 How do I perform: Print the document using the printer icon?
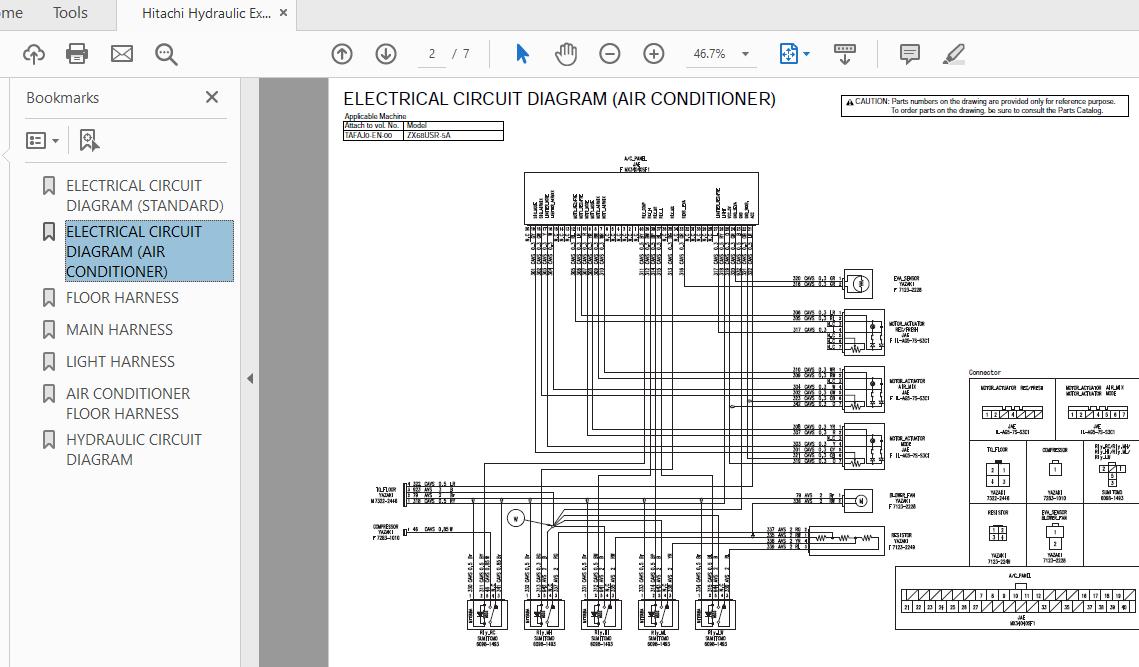77,54
